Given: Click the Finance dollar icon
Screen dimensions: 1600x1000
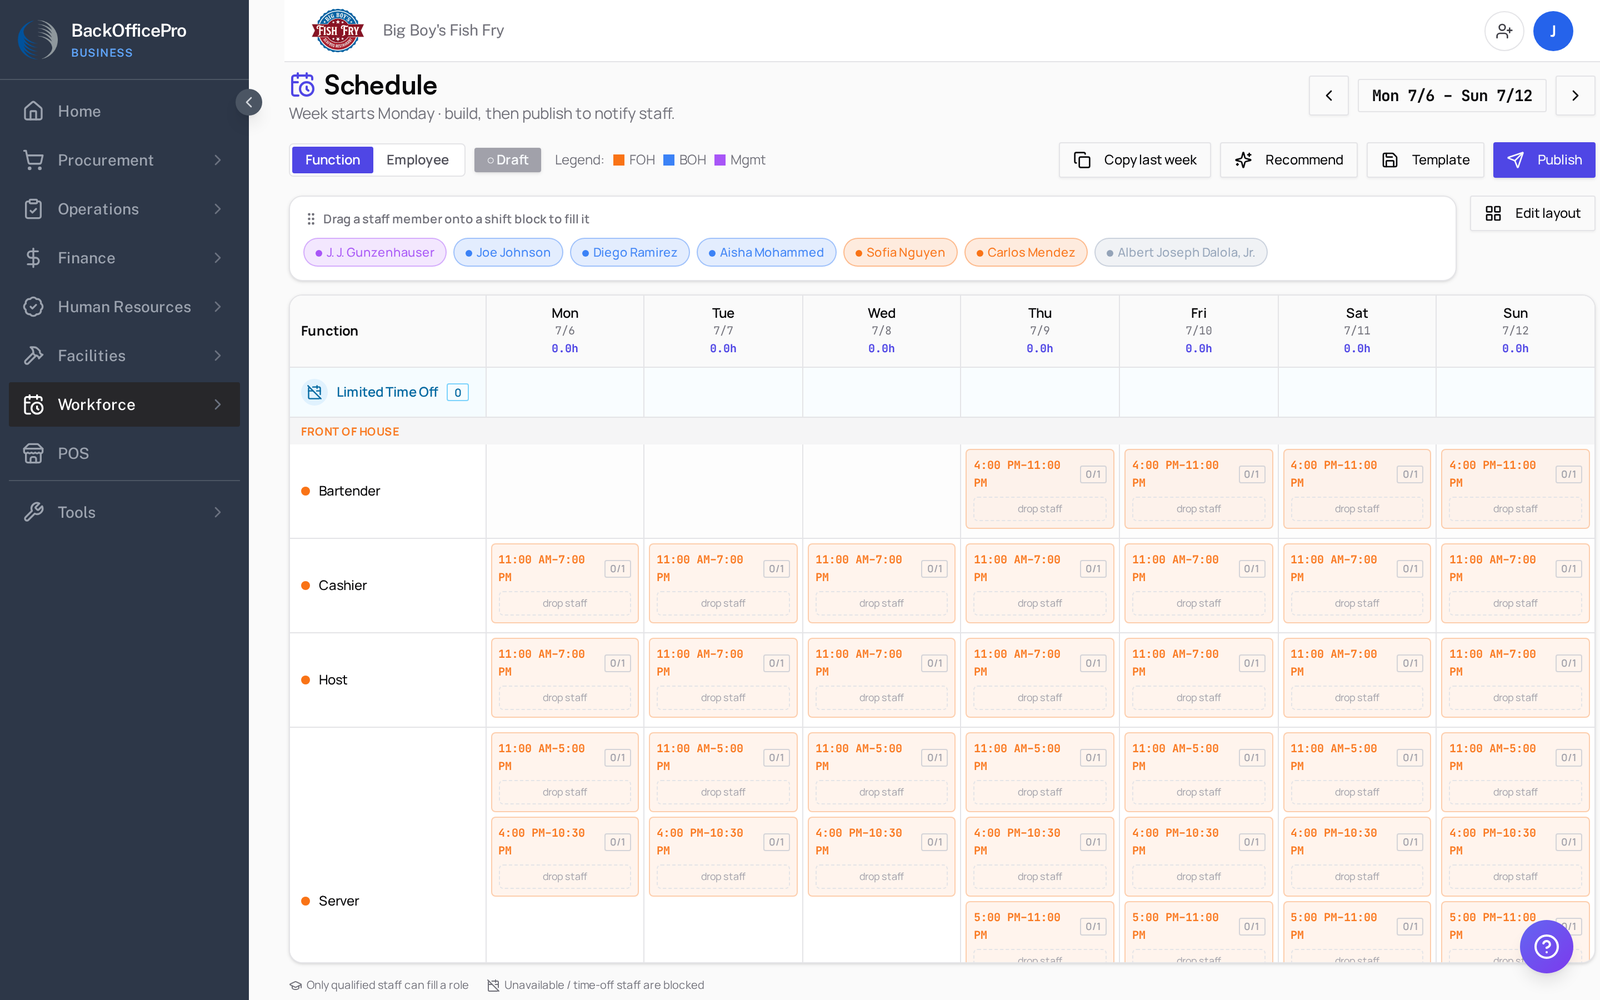Looking at the screenshot, I should 33,258.
